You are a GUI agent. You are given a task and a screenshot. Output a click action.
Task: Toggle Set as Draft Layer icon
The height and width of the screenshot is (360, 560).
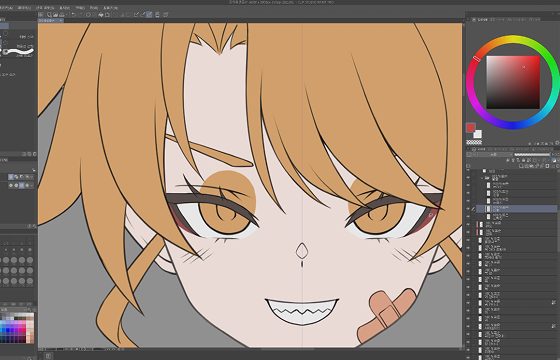click(x=518, y=160)
